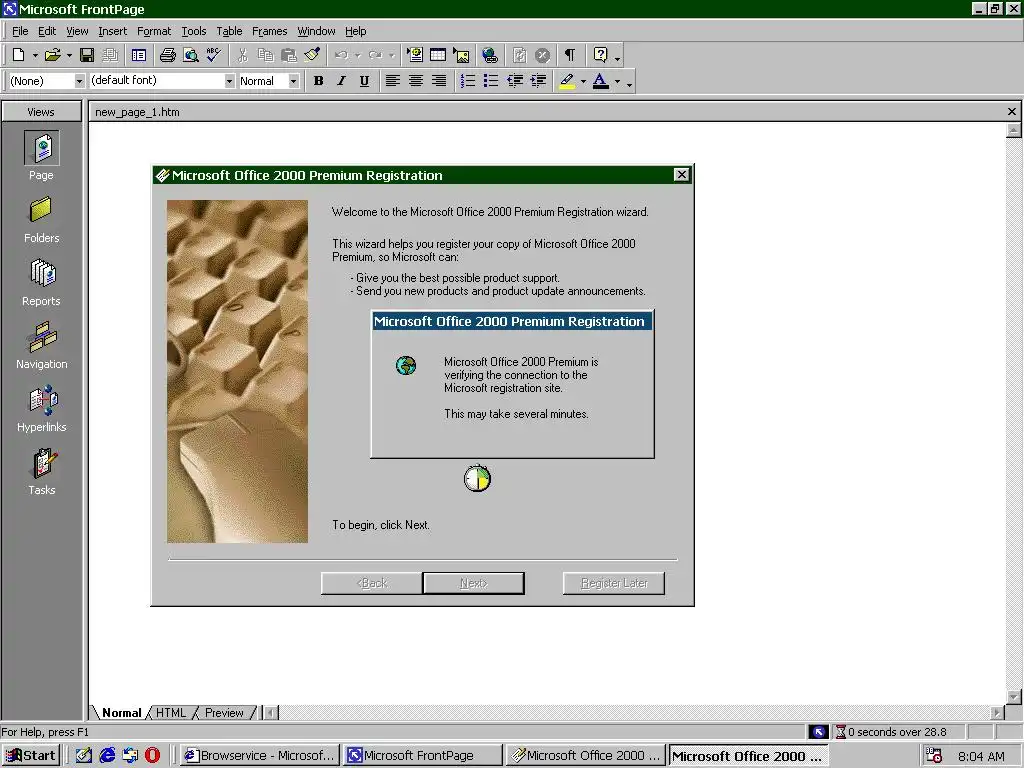Open the dropdown arrow beside New Page
Image resolution: width=1024 pixels, height=768 pixels.
[x=35, y=56]
